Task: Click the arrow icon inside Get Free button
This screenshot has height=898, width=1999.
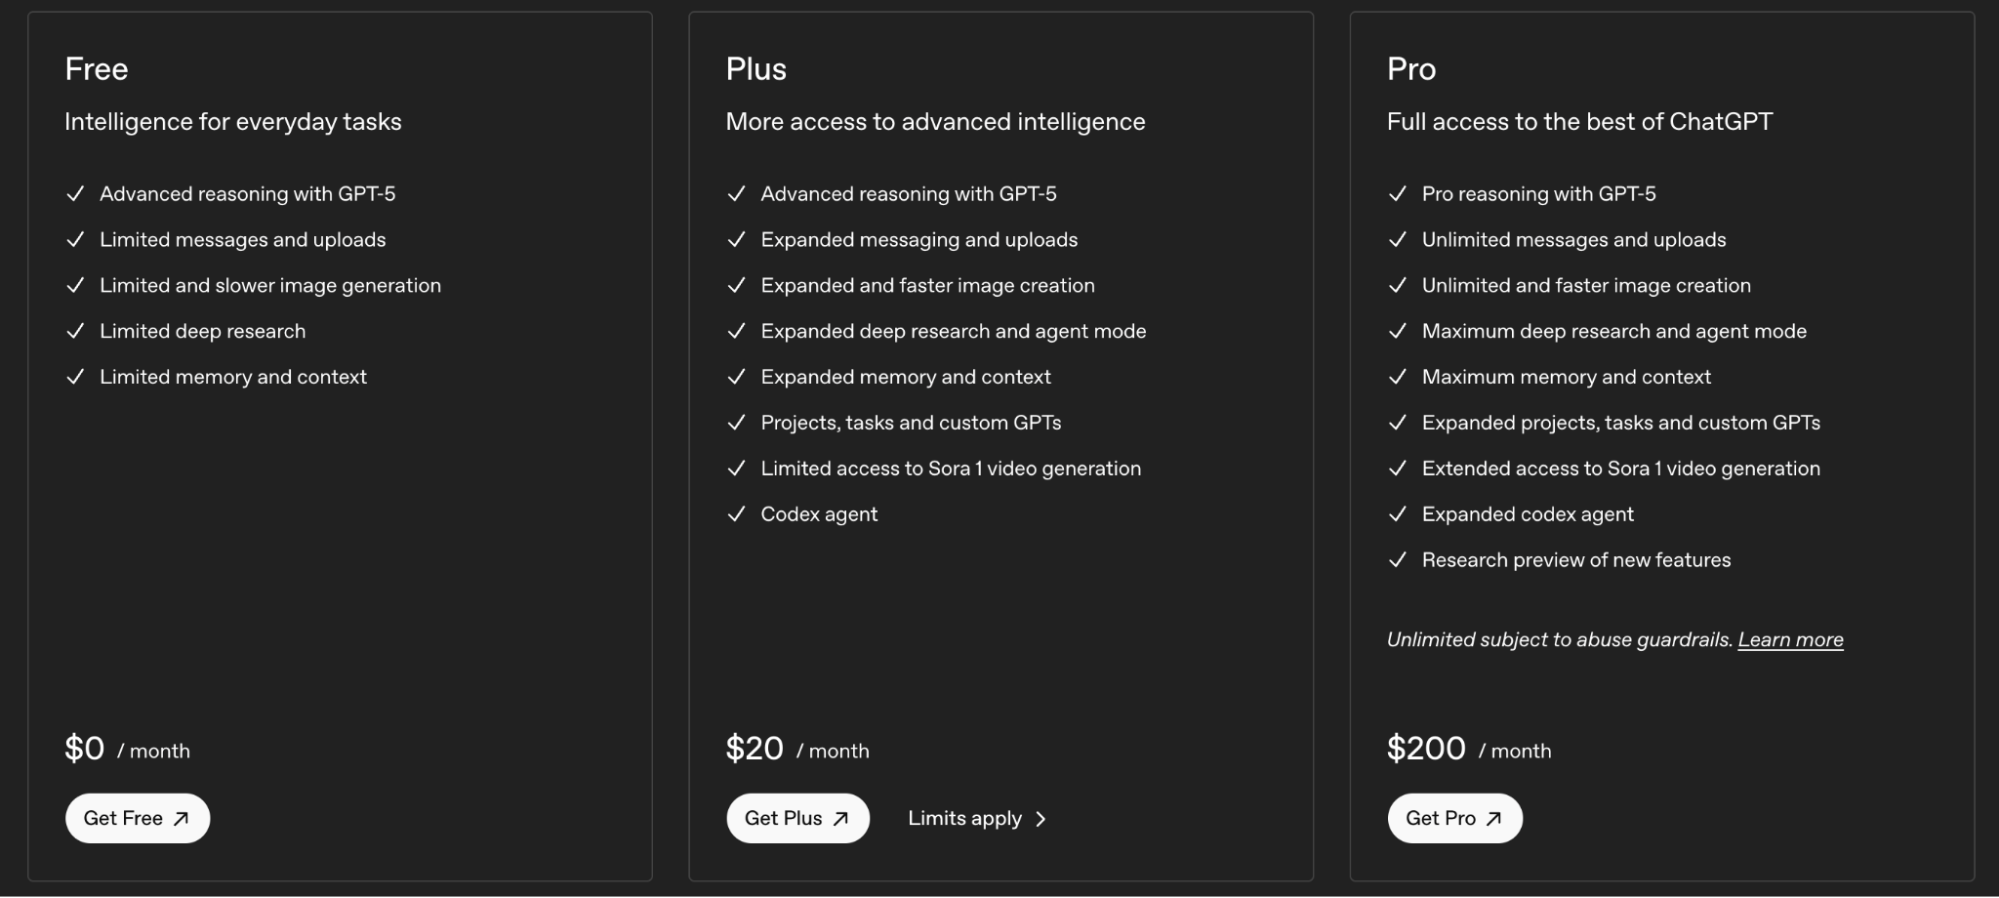Action: tap(181, 818)
